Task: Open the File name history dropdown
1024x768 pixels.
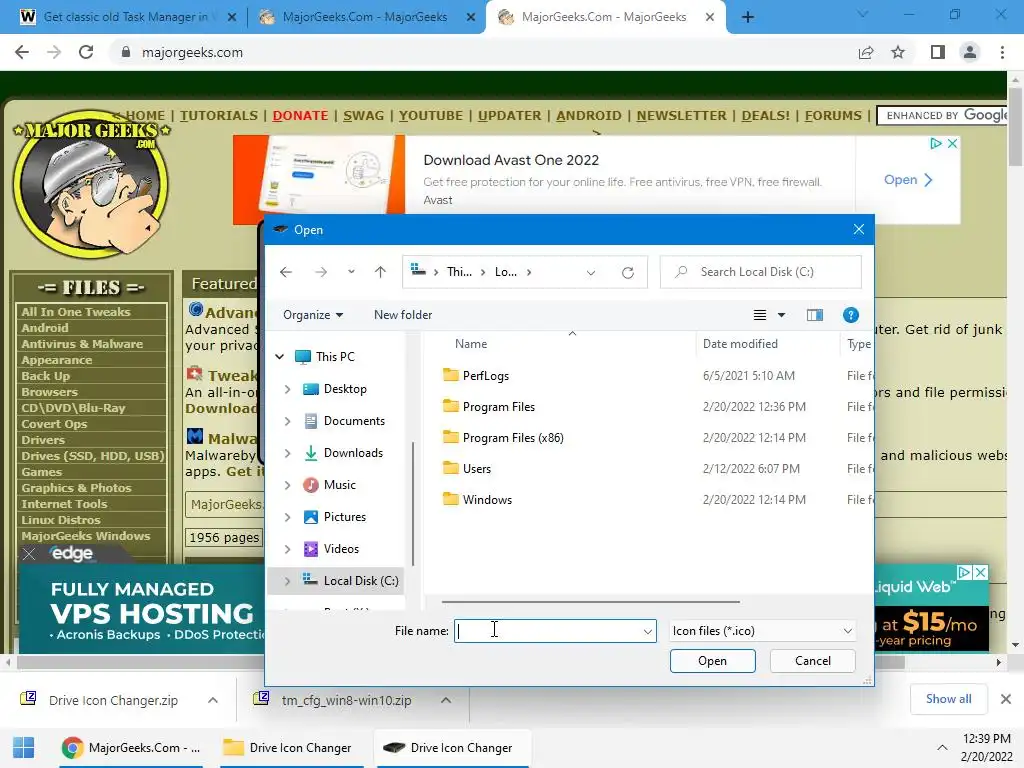Action: [x=647, y=632]
